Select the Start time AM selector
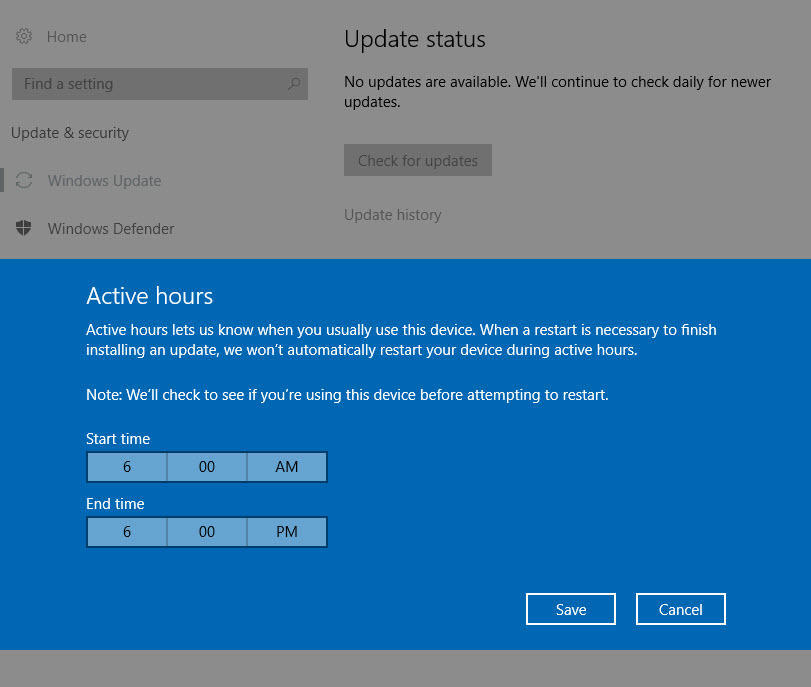 287,467
